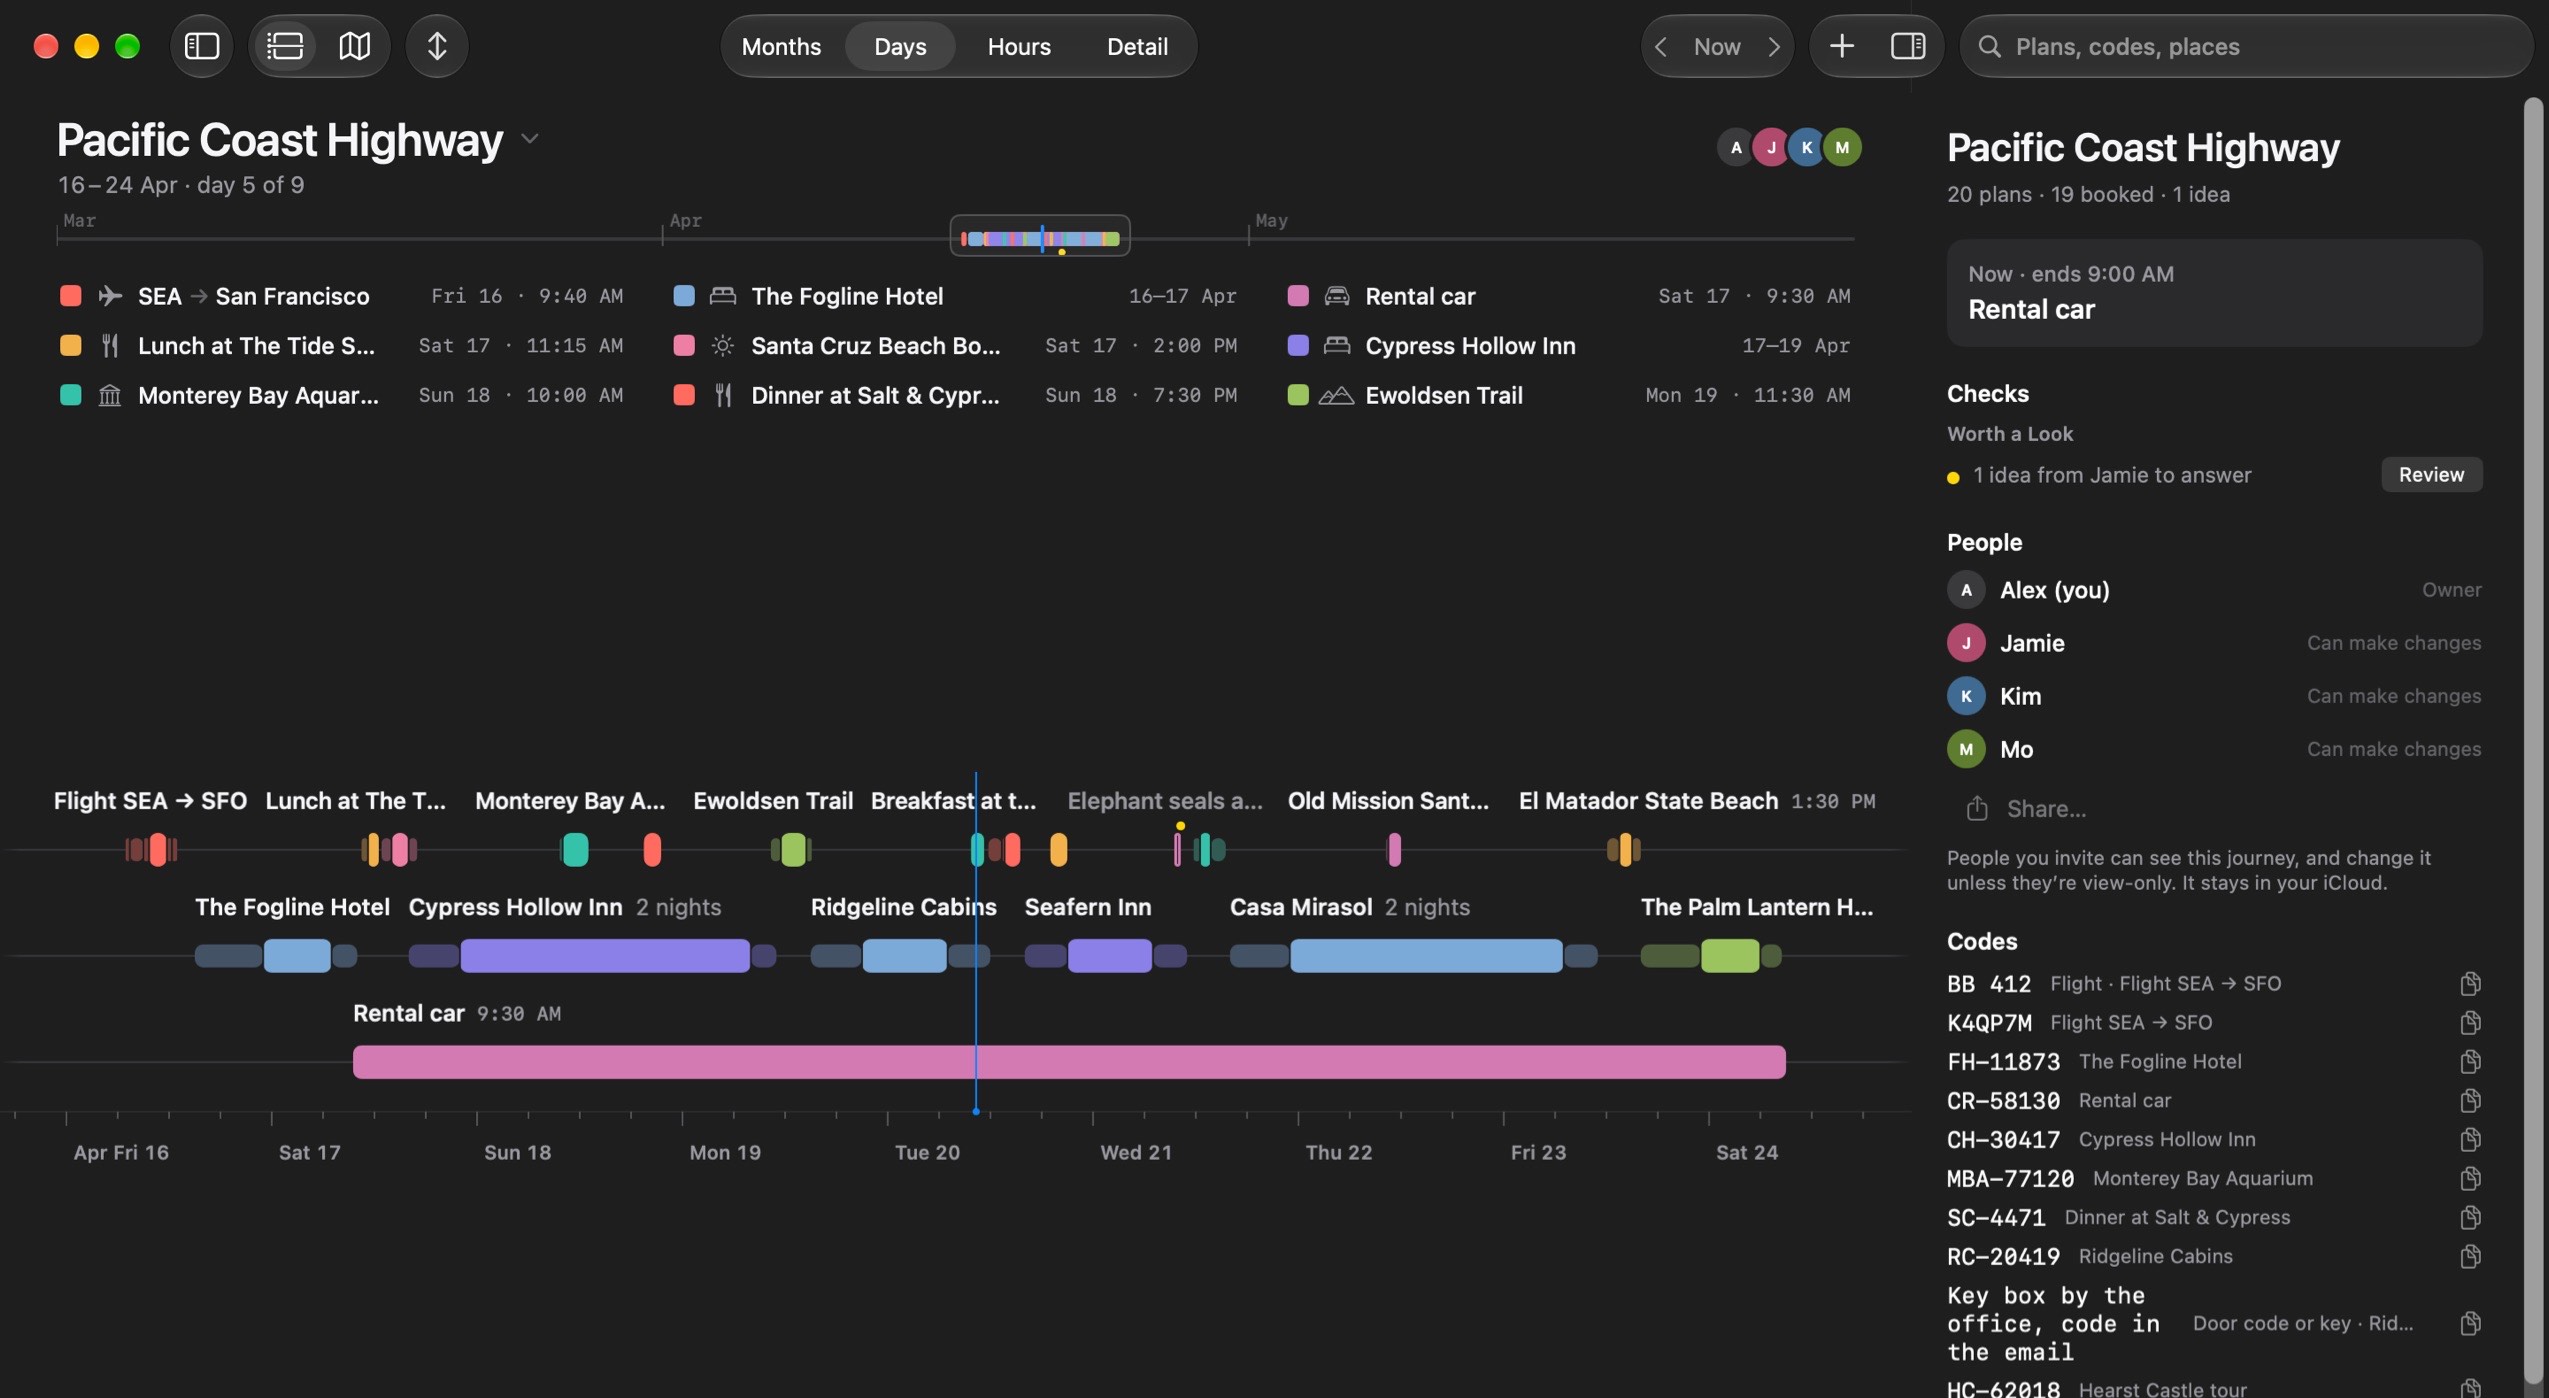Click the Review button for Jamie's idea

[2431, 475]
